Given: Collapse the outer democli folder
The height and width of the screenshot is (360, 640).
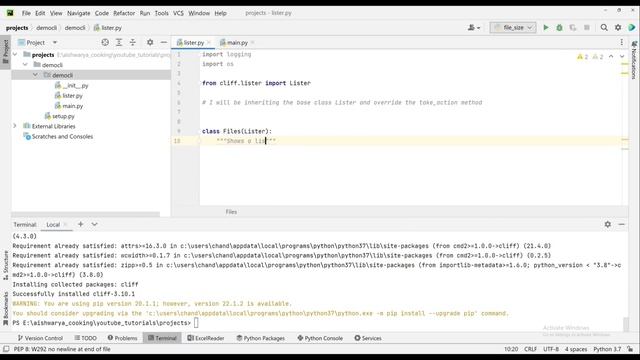Looking at the screenshot, I should click(25, 64).
